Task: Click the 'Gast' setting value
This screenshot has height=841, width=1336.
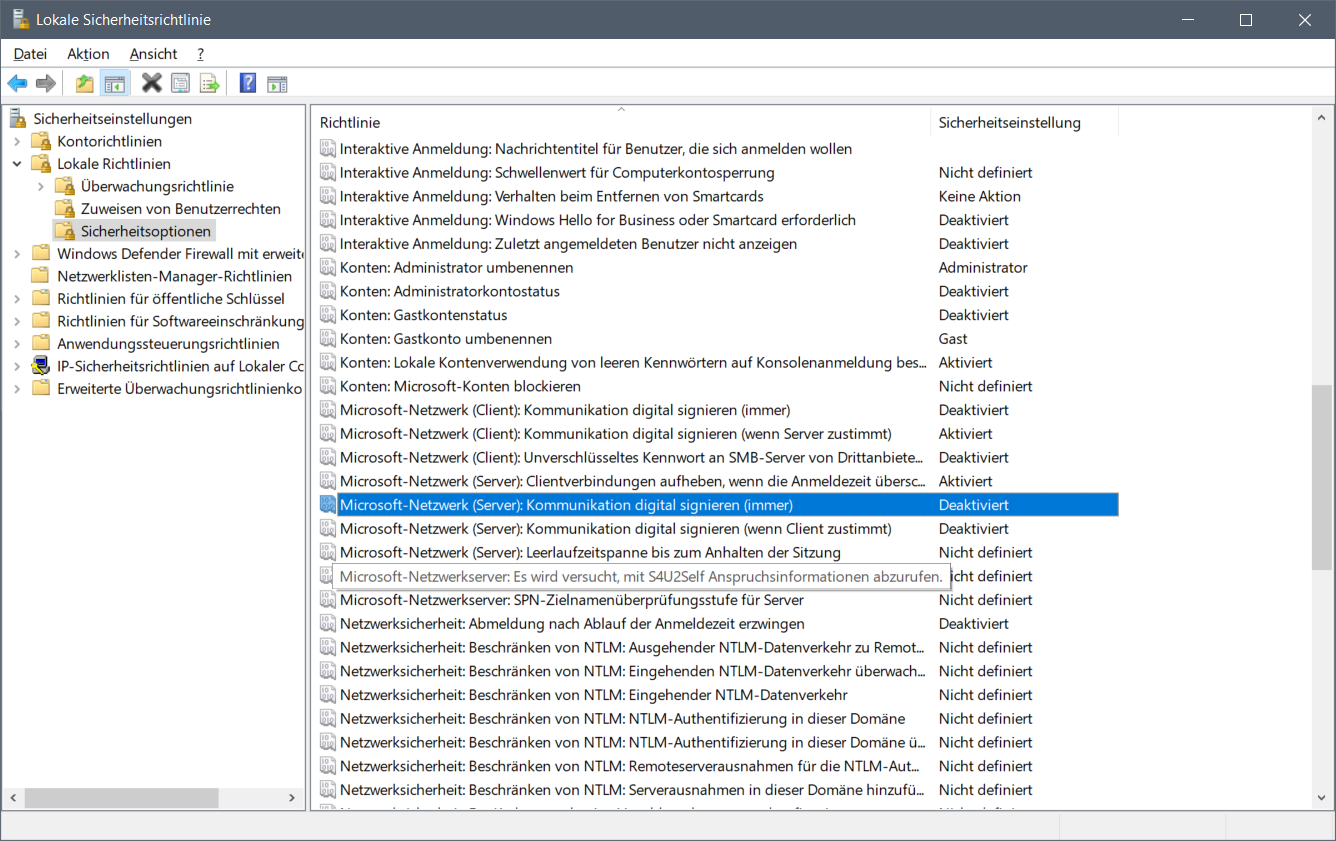Action: 953,339
